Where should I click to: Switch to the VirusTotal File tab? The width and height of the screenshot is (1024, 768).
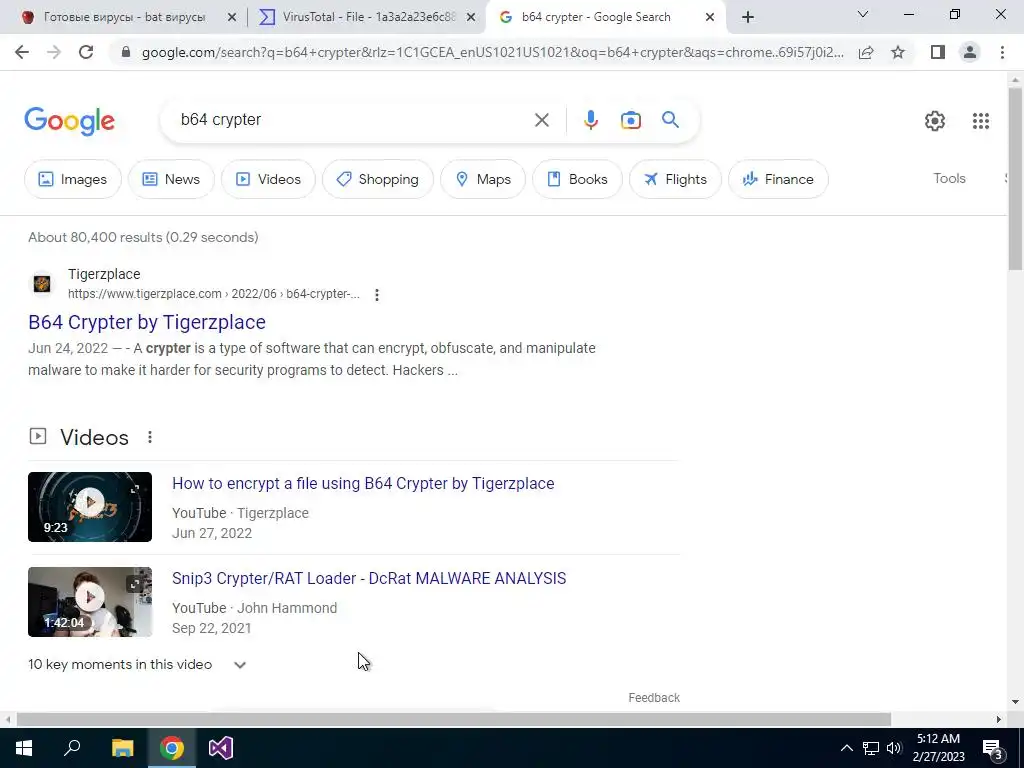pyautogui.click(x=368, y=17)
